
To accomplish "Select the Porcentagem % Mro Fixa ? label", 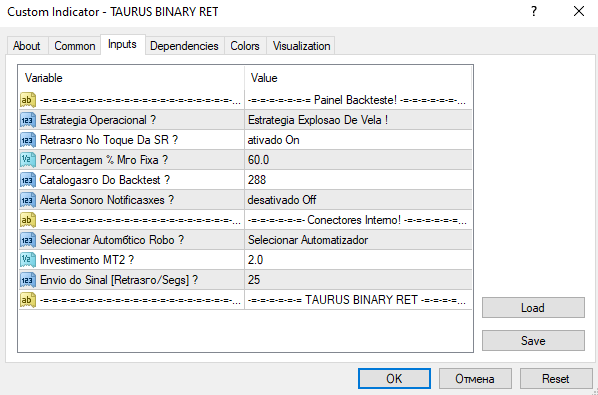I will 104,160.
